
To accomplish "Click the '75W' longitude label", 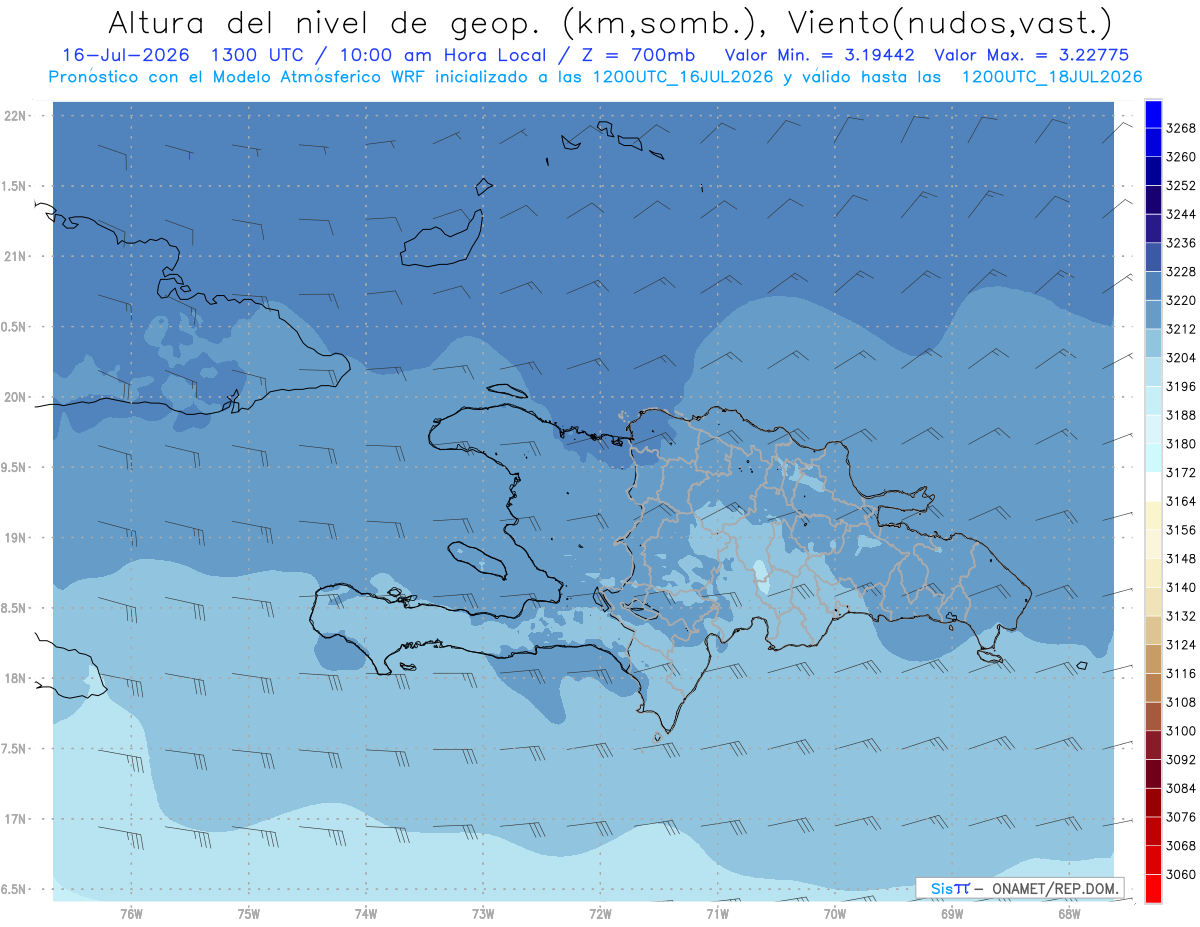I will point(249,914).
